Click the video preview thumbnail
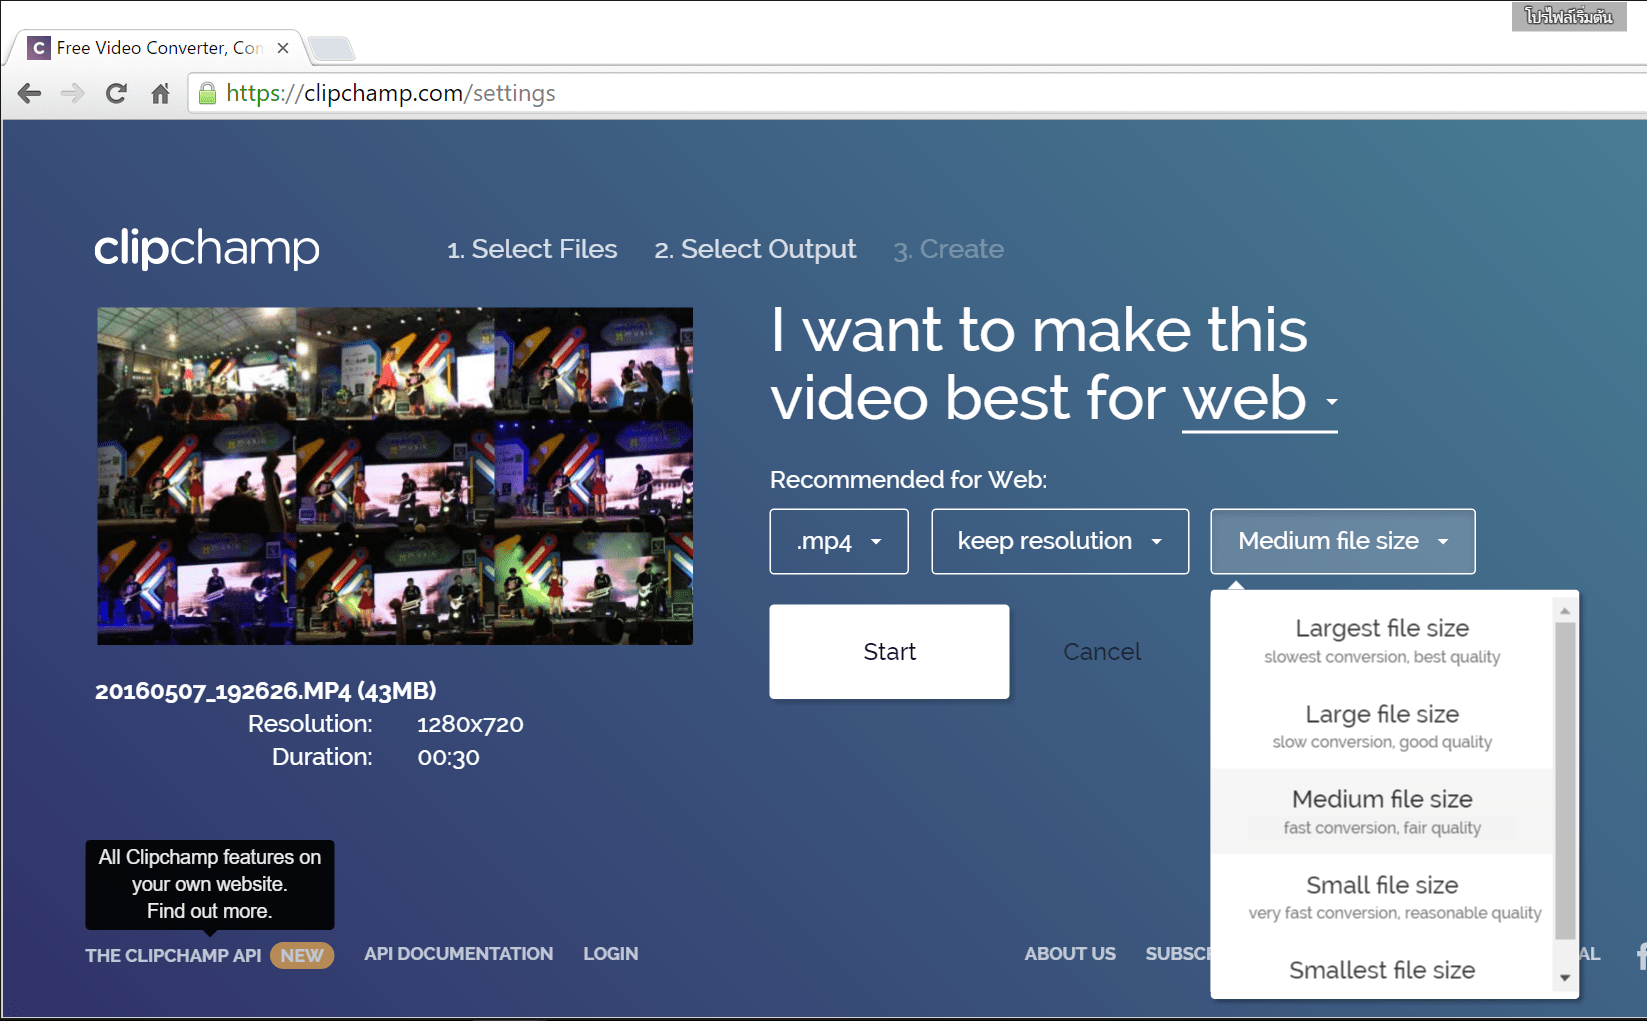1647x1021 pixels. coord(395,476)
